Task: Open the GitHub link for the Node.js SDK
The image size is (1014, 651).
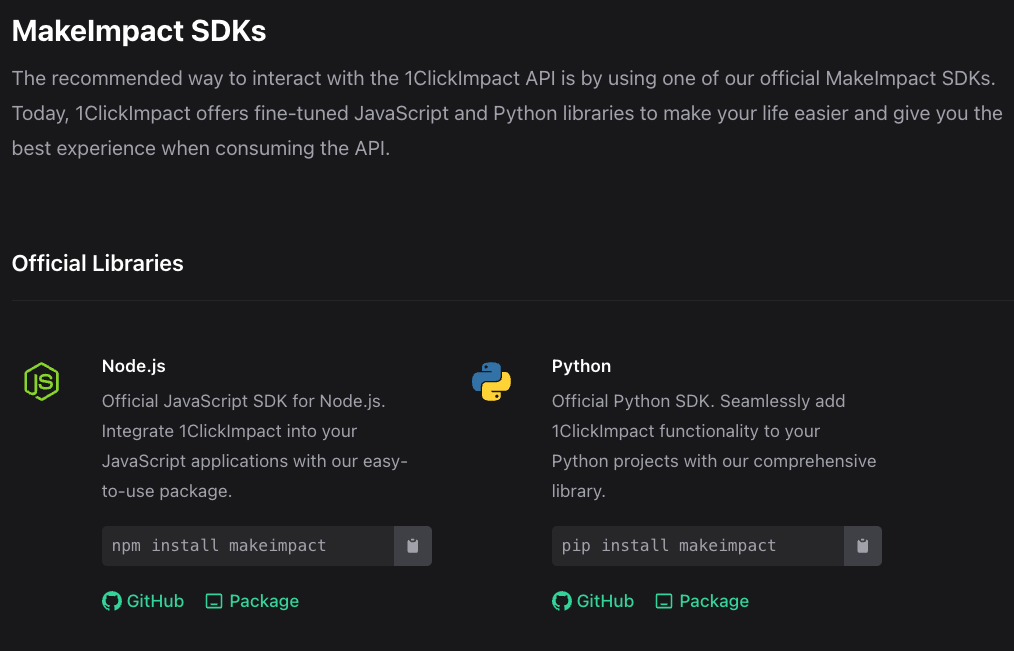Action: point(143,601)
